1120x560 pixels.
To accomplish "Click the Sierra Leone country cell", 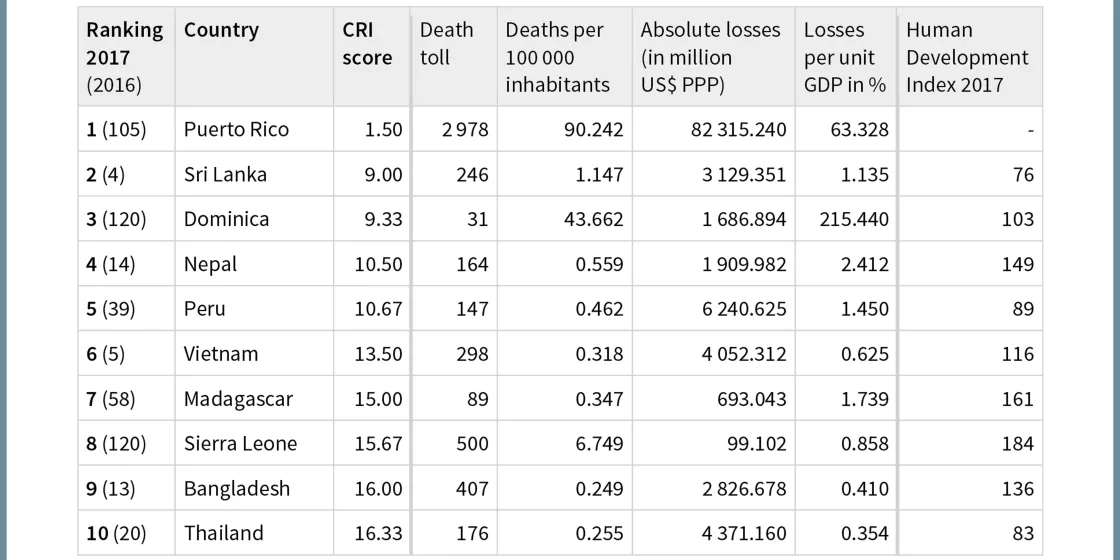I will click(x=240, y=443).
